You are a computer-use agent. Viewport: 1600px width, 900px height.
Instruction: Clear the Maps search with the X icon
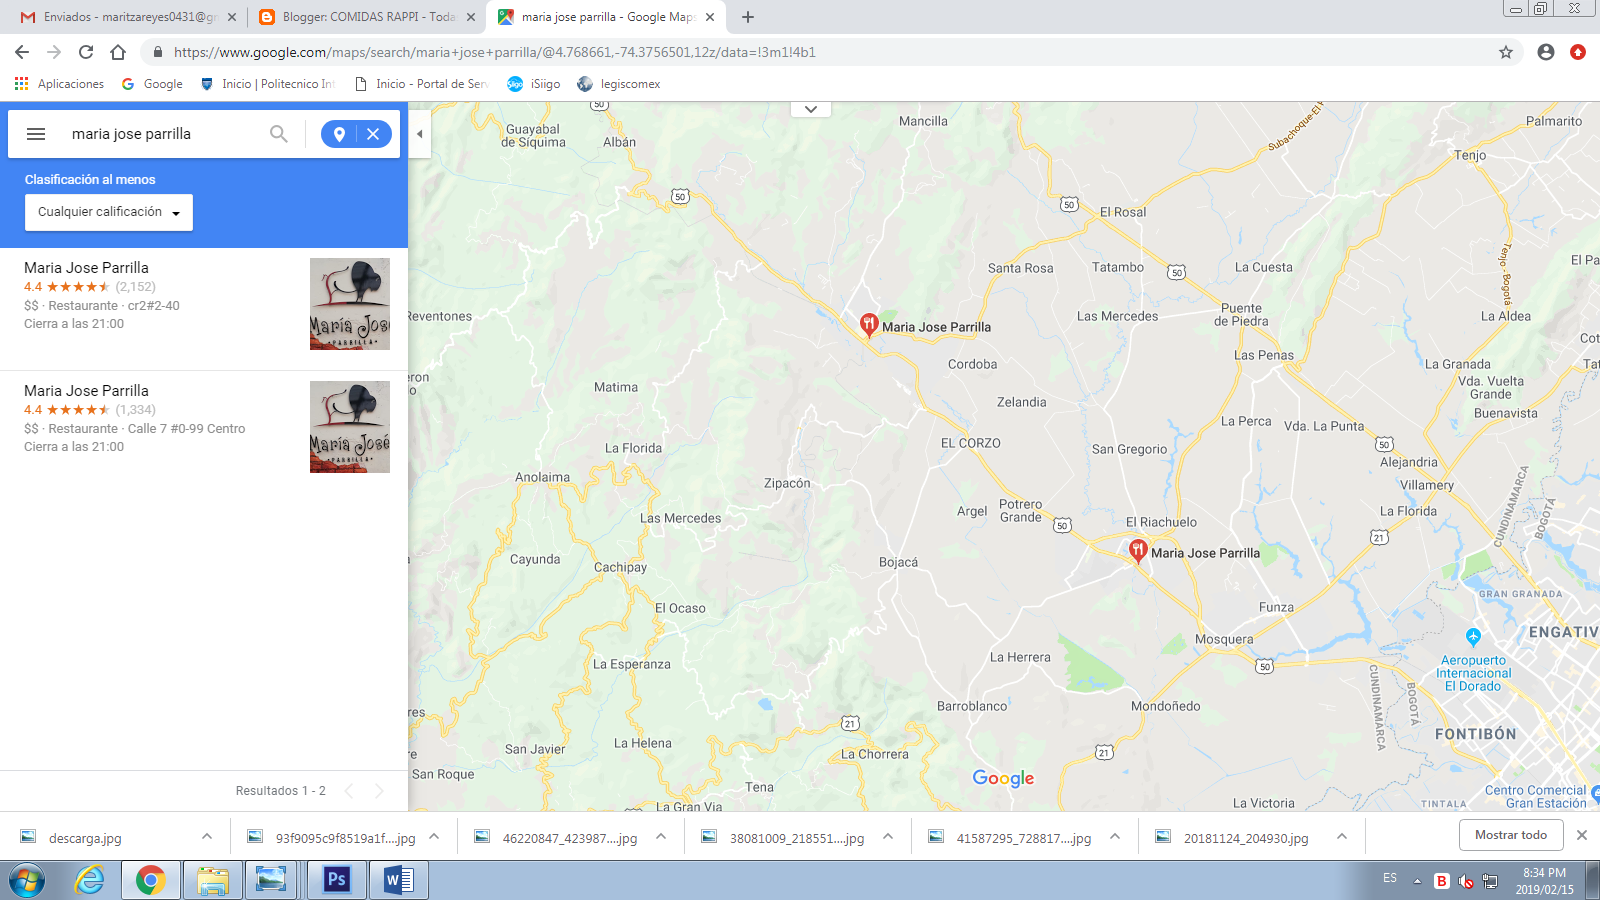pos(373,134)
